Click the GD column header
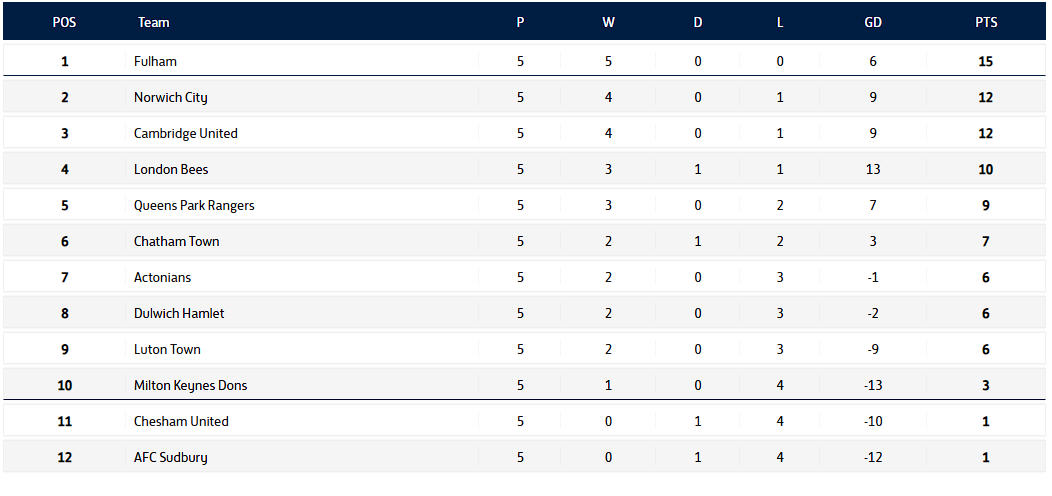This screenshot has width=1052, height=496. [x=873, y=22]
